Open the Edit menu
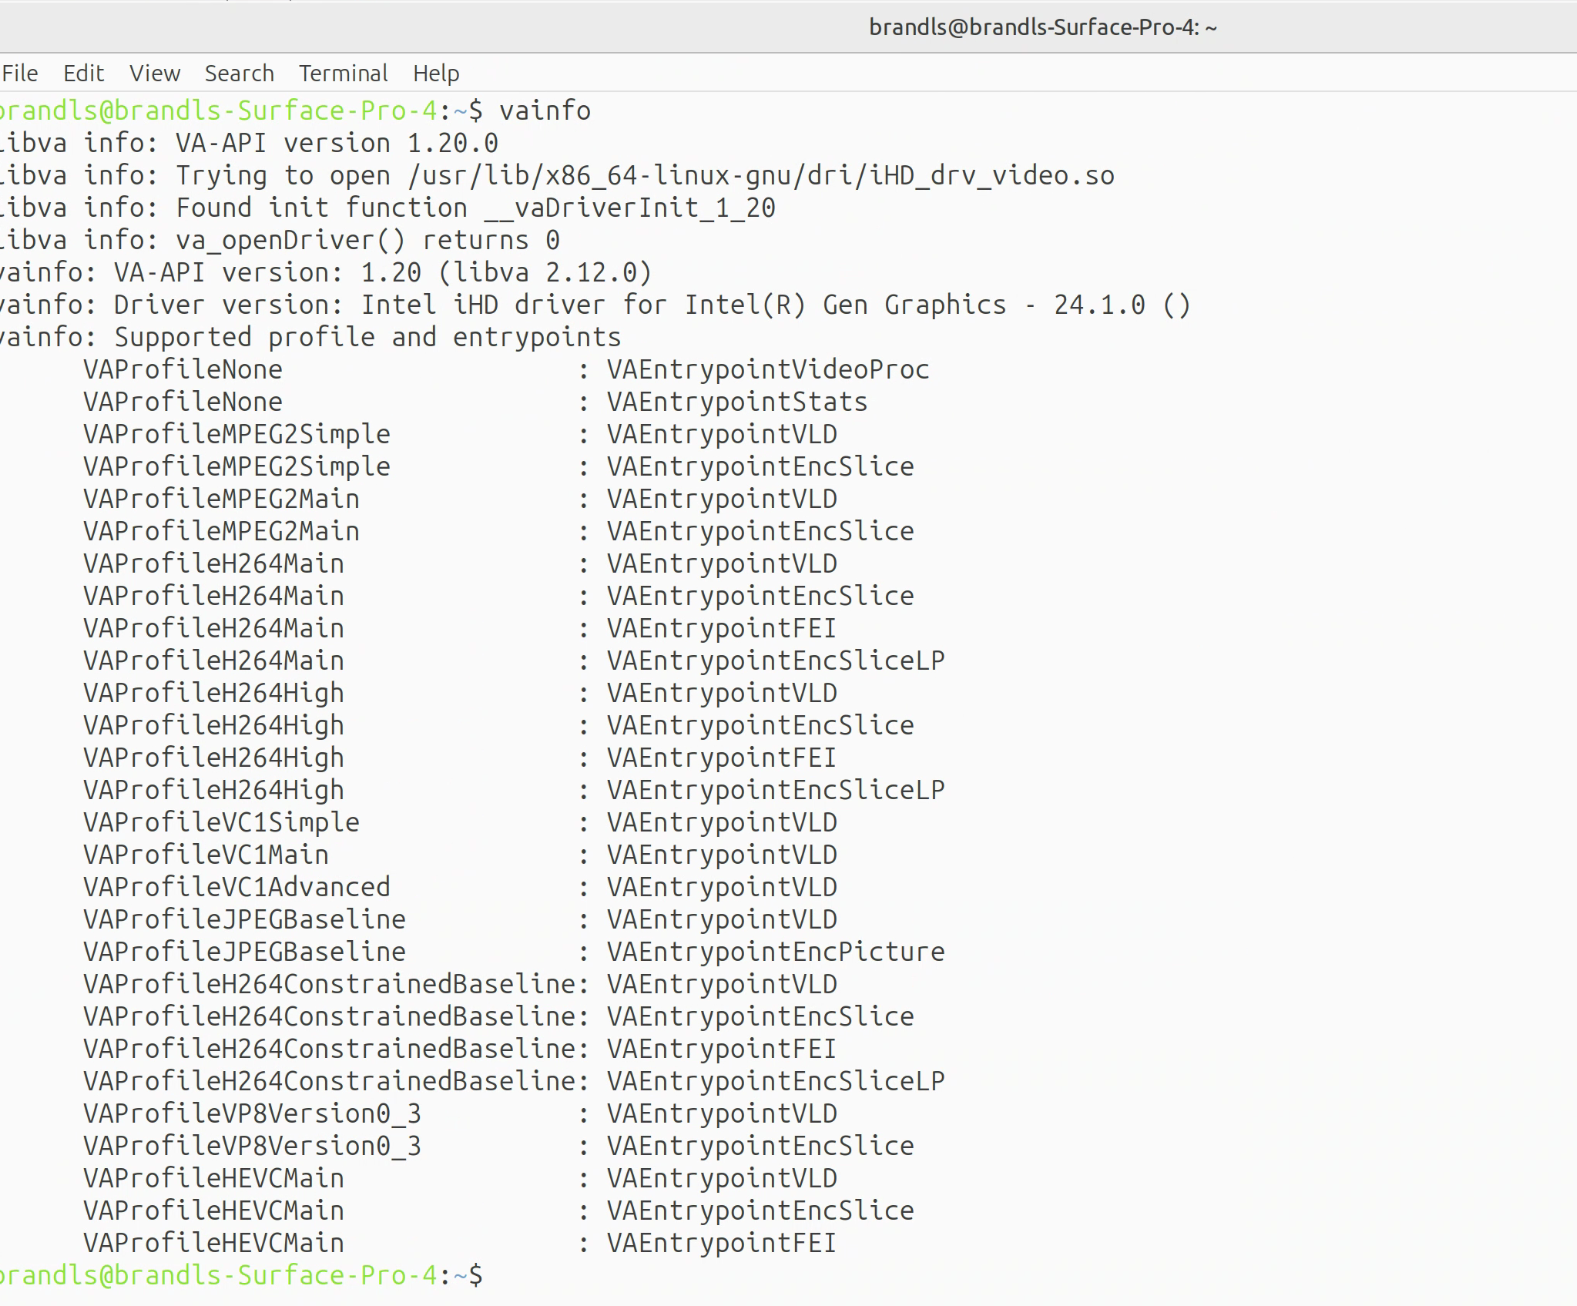1577x1306 pixels. [x=83, y=73]
